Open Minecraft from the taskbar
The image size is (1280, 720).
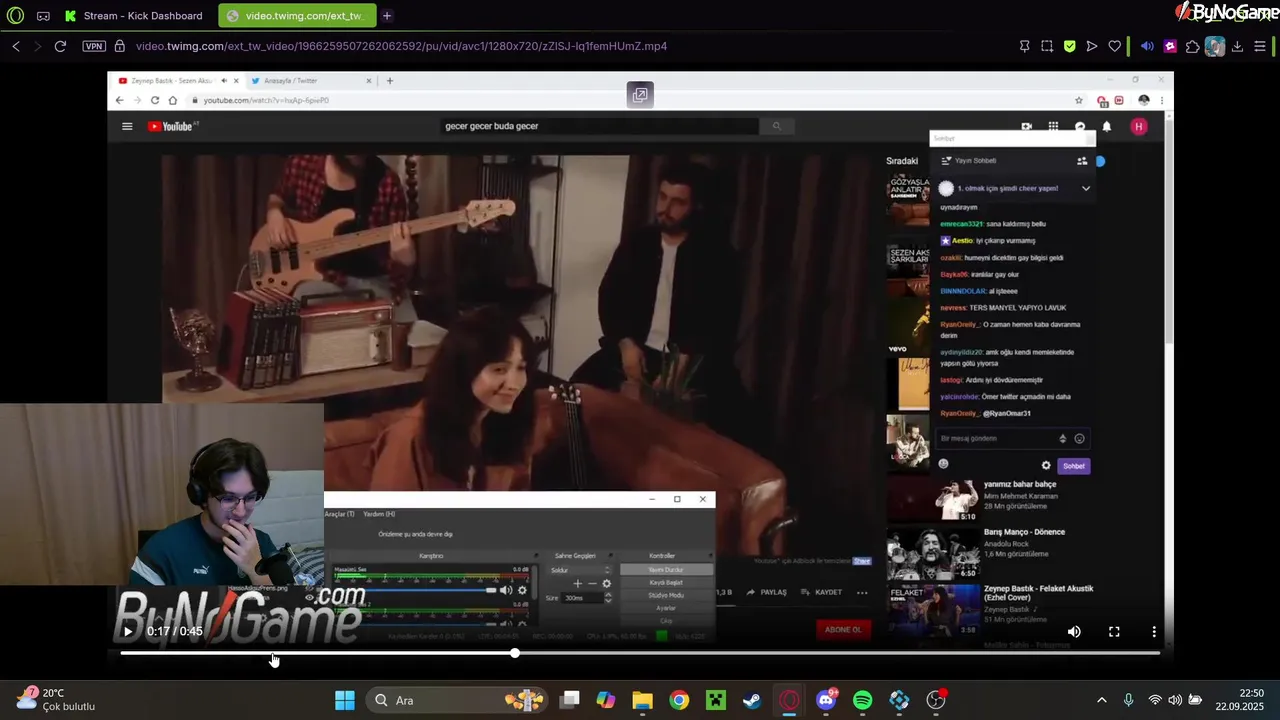pos(715,700)
